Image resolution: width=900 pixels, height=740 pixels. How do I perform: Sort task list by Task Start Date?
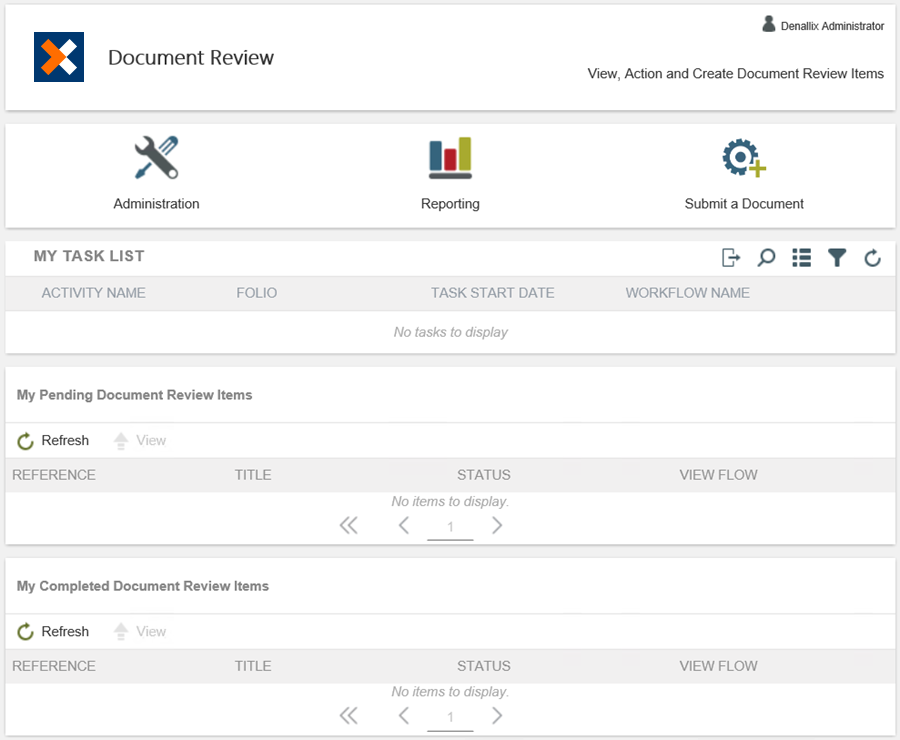click(x=492, y=293)
